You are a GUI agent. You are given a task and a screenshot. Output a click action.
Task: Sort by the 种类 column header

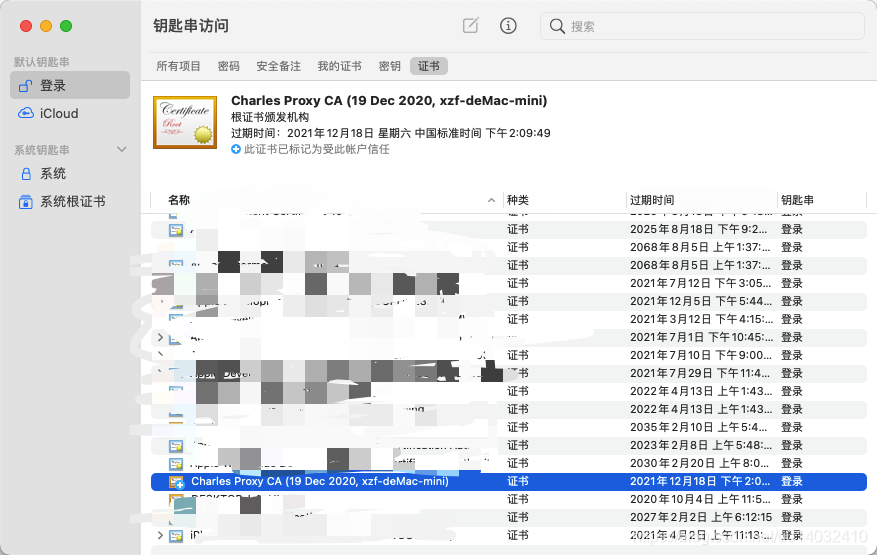517,200
